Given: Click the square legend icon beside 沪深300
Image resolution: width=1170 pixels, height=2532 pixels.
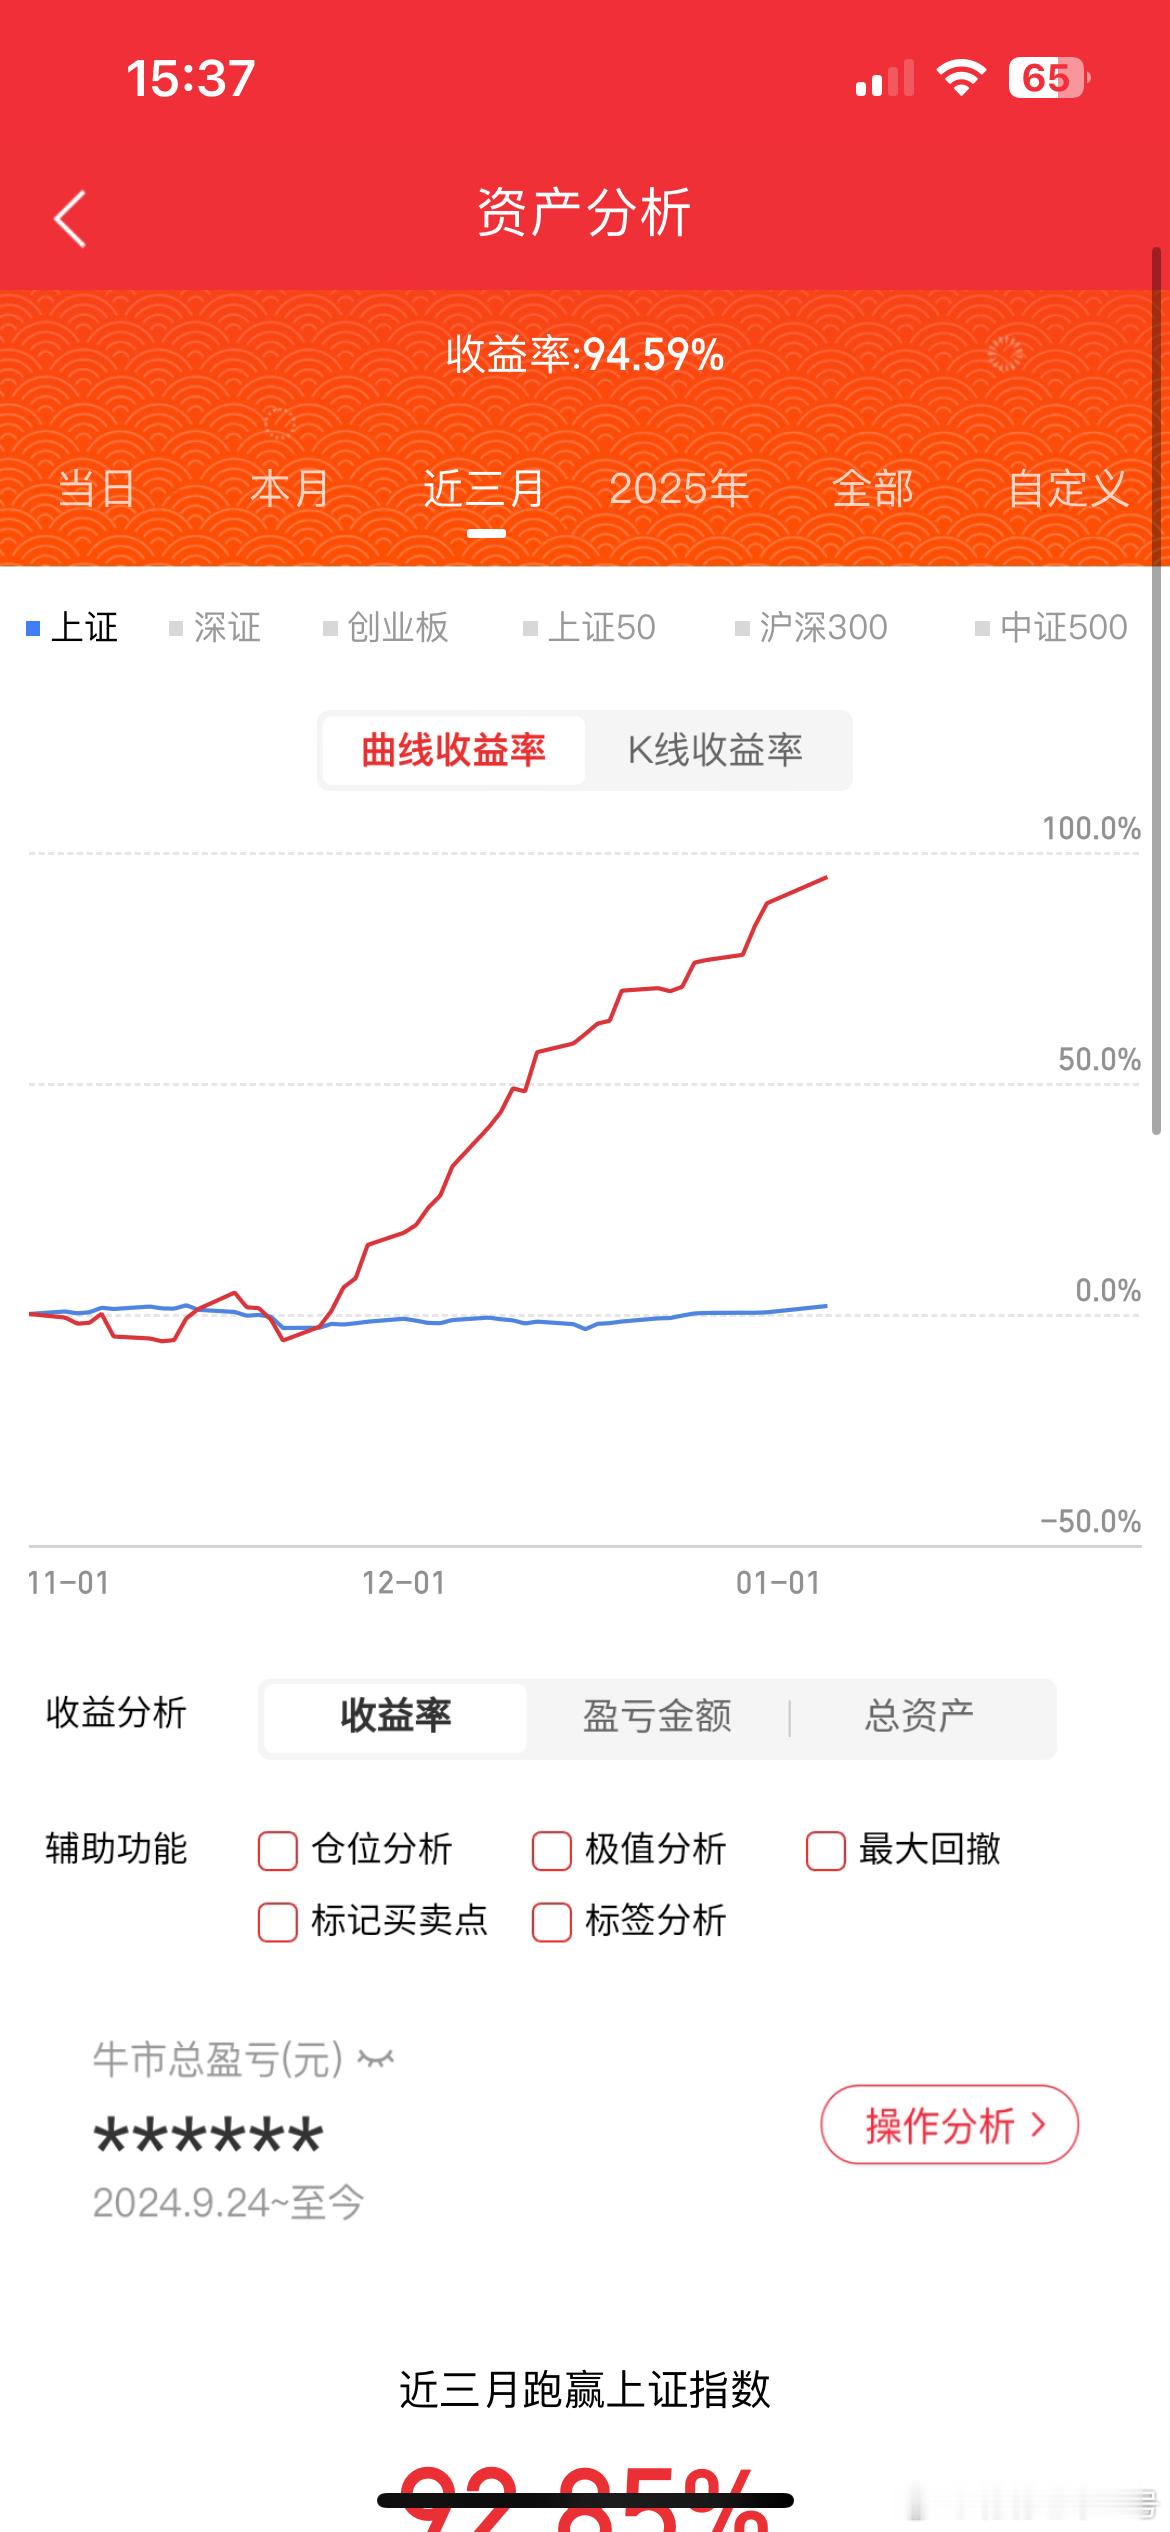Looking at the screenshot, I should [740, 628].
